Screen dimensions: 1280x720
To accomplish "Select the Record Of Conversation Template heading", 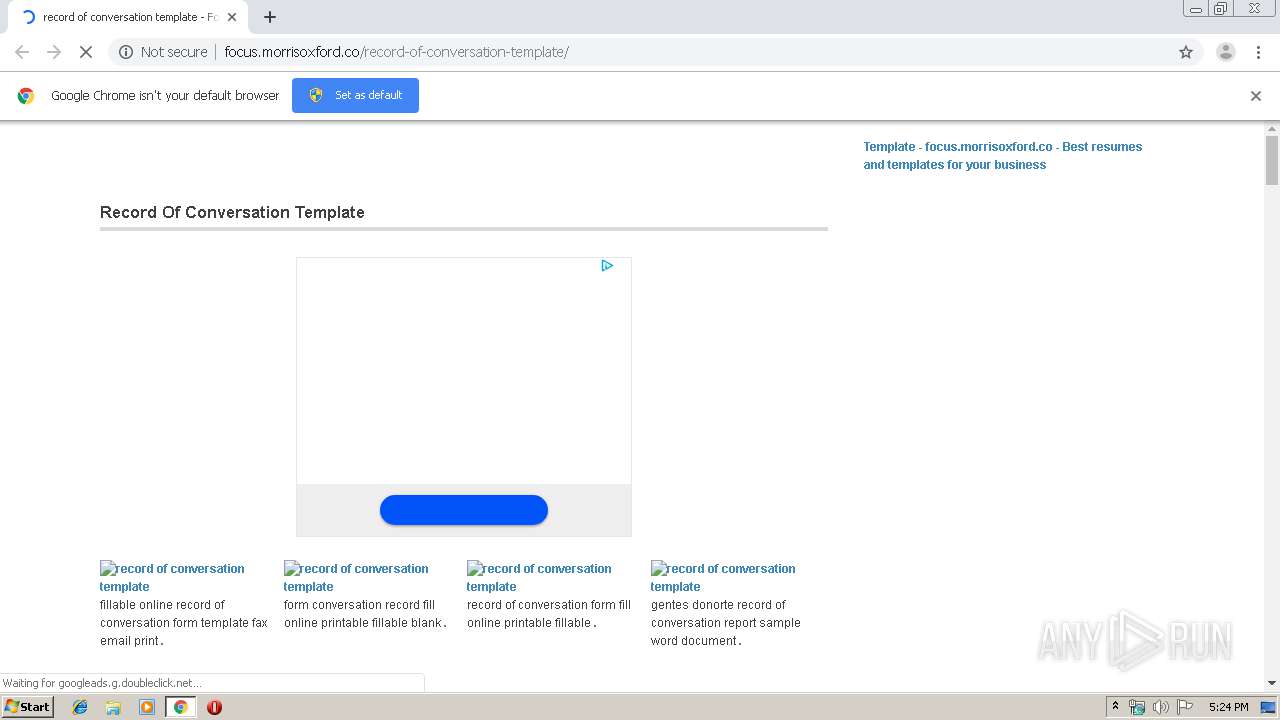I will [232, 212].
